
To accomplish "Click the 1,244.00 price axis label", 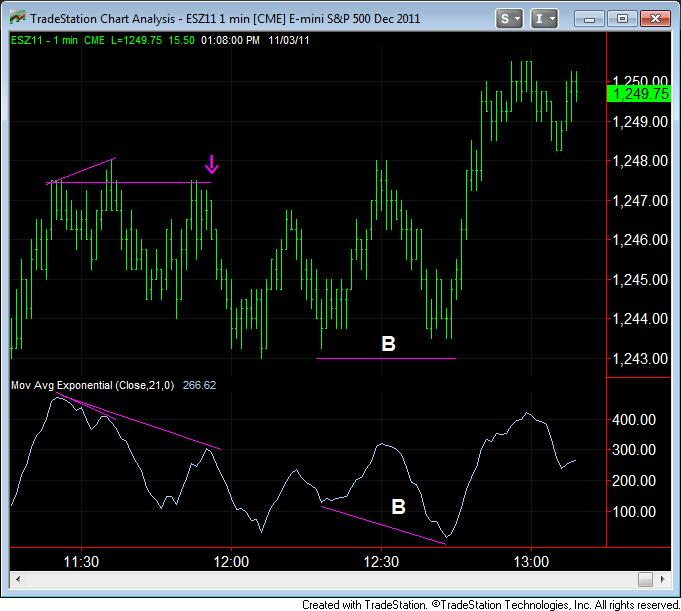I will [640, 319].
